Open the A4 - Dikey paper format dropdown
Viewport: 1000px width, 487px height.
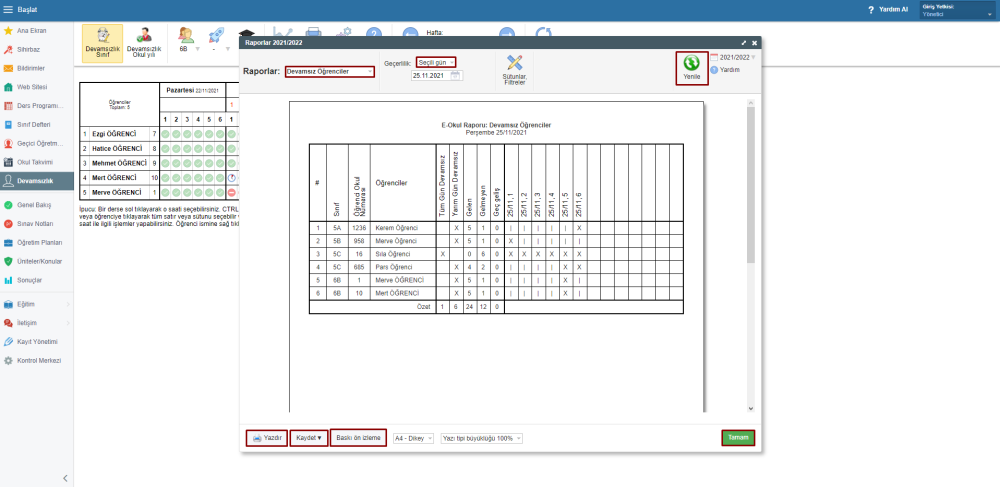(413, 439)
